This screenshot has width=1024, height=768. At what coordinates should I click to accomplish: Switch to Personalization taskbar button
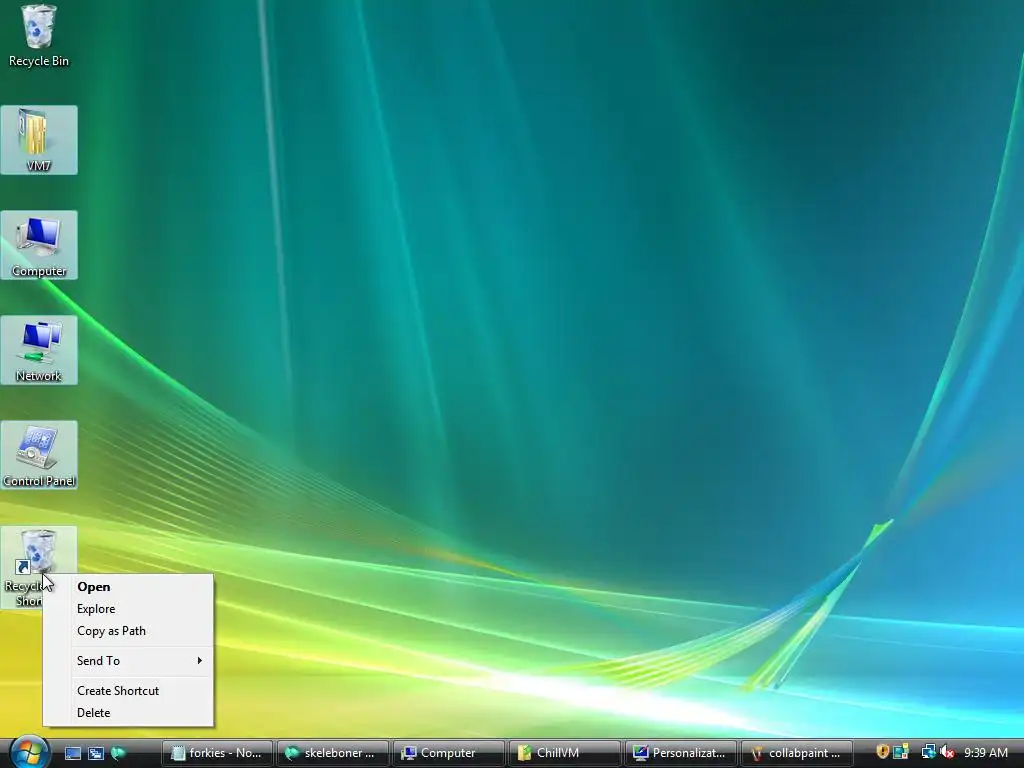point(681,753)
